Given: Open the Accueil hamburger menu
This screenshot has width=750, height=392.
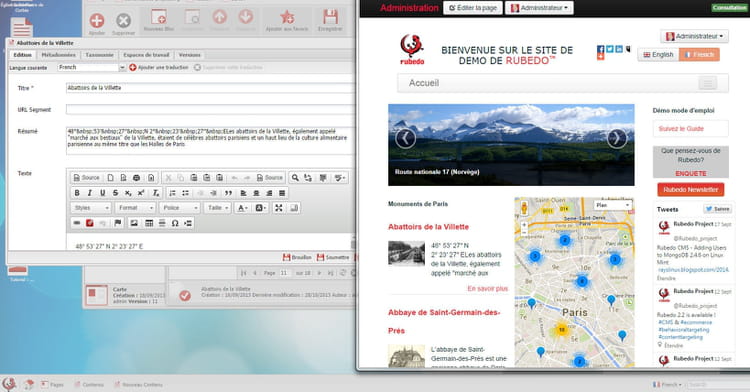Looking at the screenshot, I should 707,83.
